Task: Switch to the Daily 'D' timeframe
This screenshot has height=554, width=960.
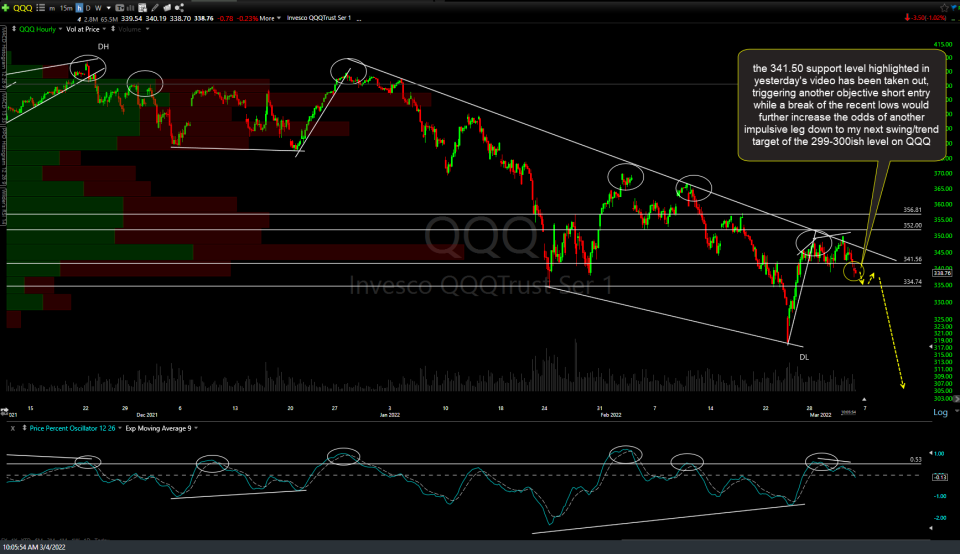Action: click(x=88, y=8)
